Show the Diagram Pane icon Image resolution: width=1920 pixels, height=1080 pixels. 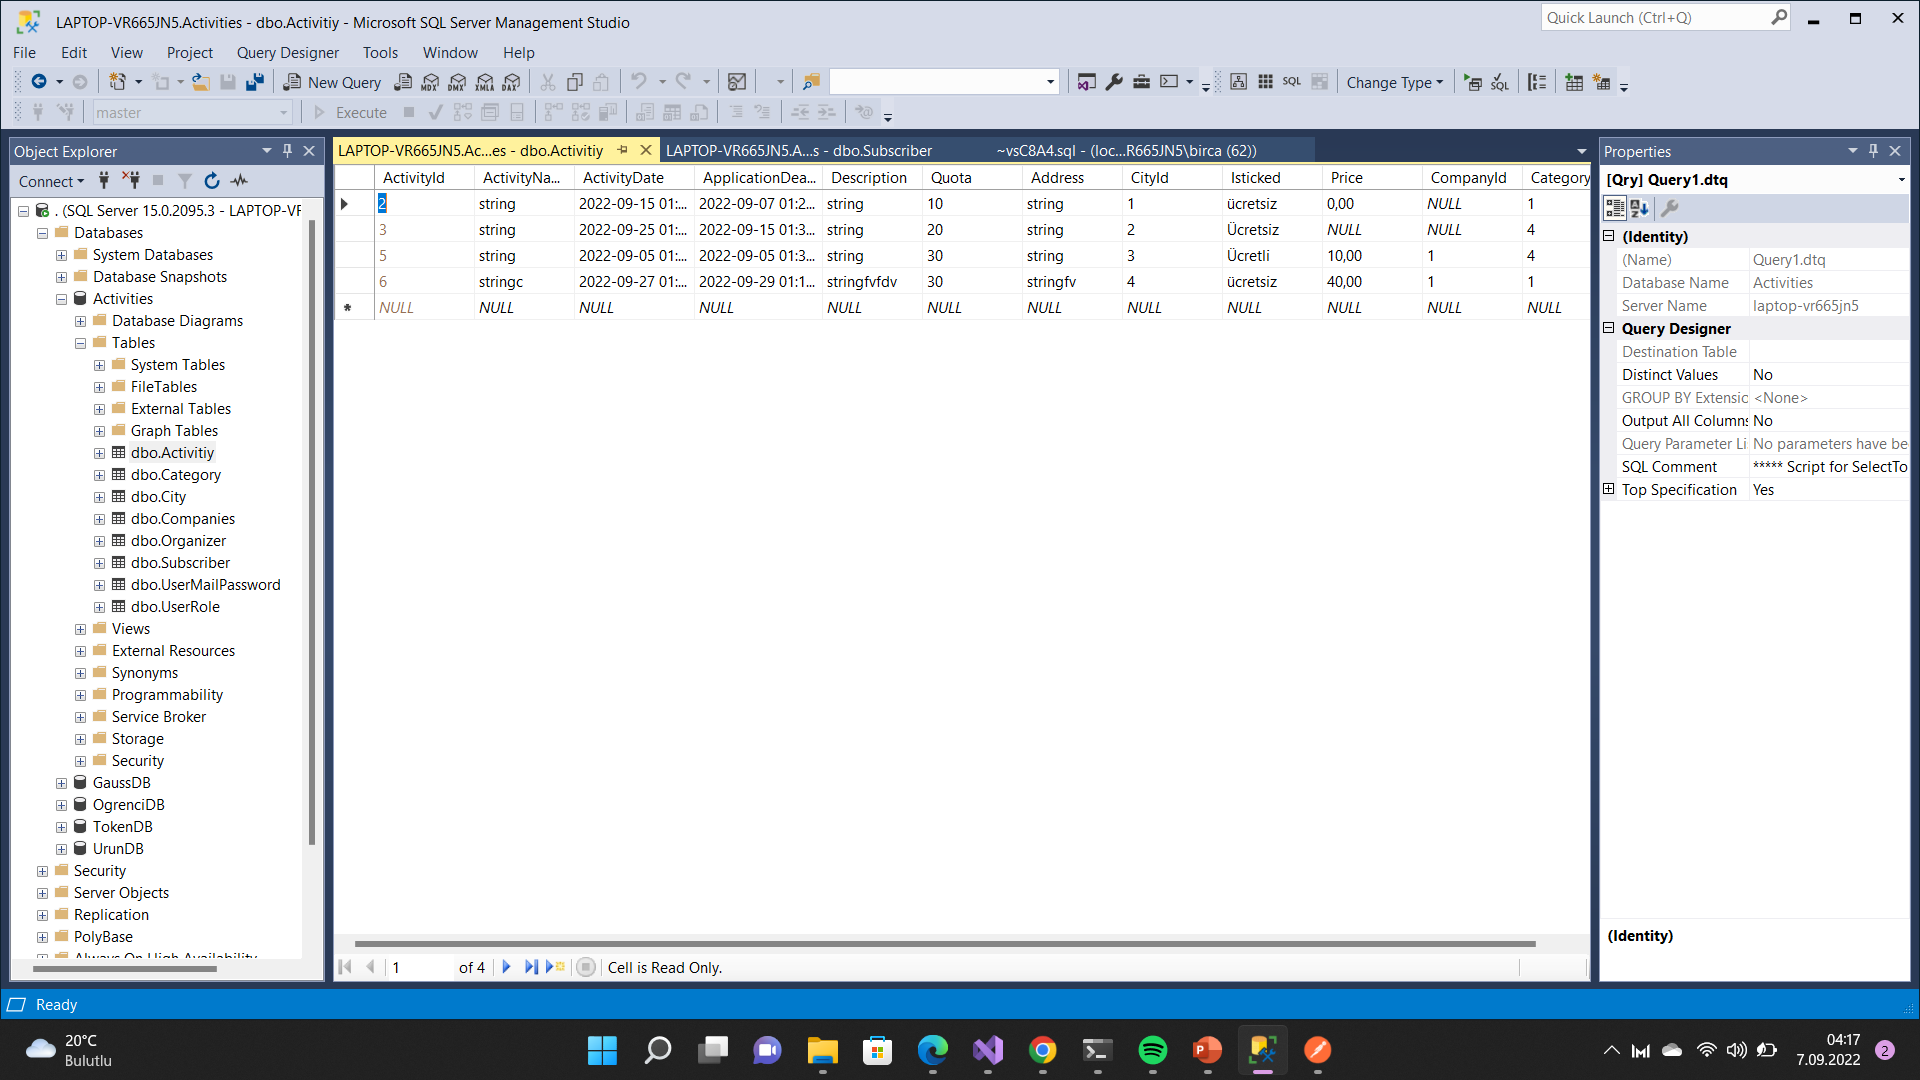point(1238,82)
